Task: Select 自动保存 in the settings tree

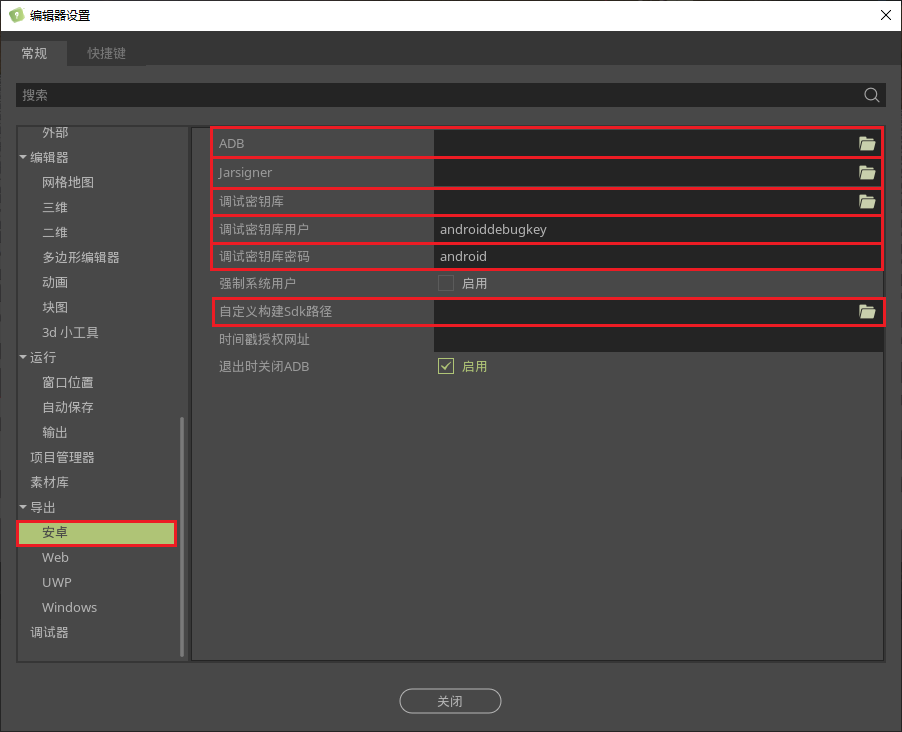Action: coord(68,407)
